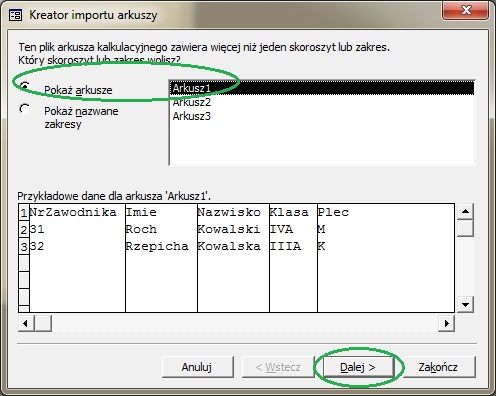This screenshot has width=496, height=396.
Task: Finish the wizard with the Zakończ button
Action: pos(439,367)
